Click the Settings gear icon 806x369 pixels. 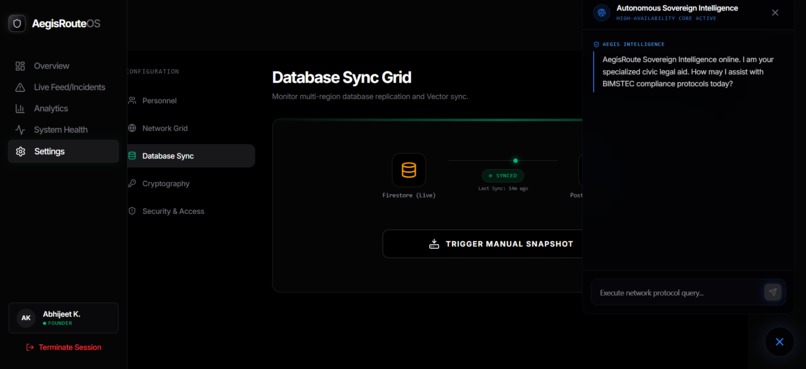pyautogui.click(x=20, y=152)
